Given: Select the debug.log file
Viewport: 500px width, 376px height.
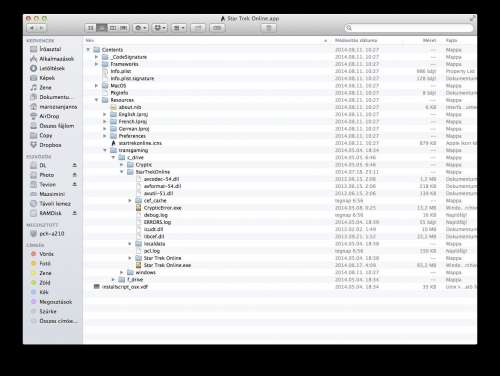Looking at the screenshot, I should click(156, 215).
